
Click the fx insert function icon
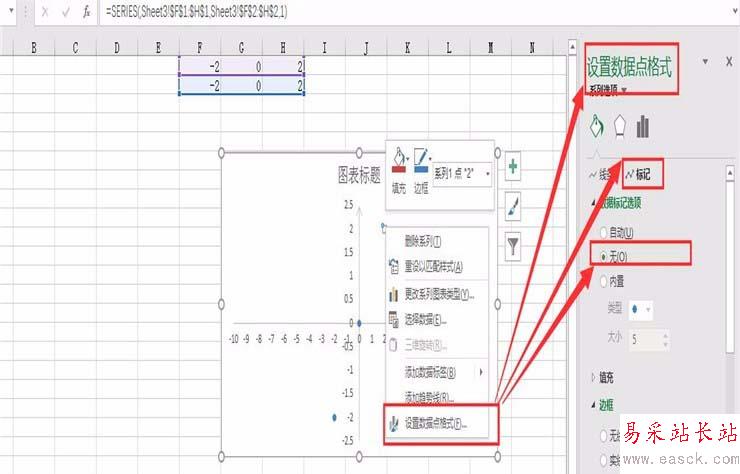point(87,12)
